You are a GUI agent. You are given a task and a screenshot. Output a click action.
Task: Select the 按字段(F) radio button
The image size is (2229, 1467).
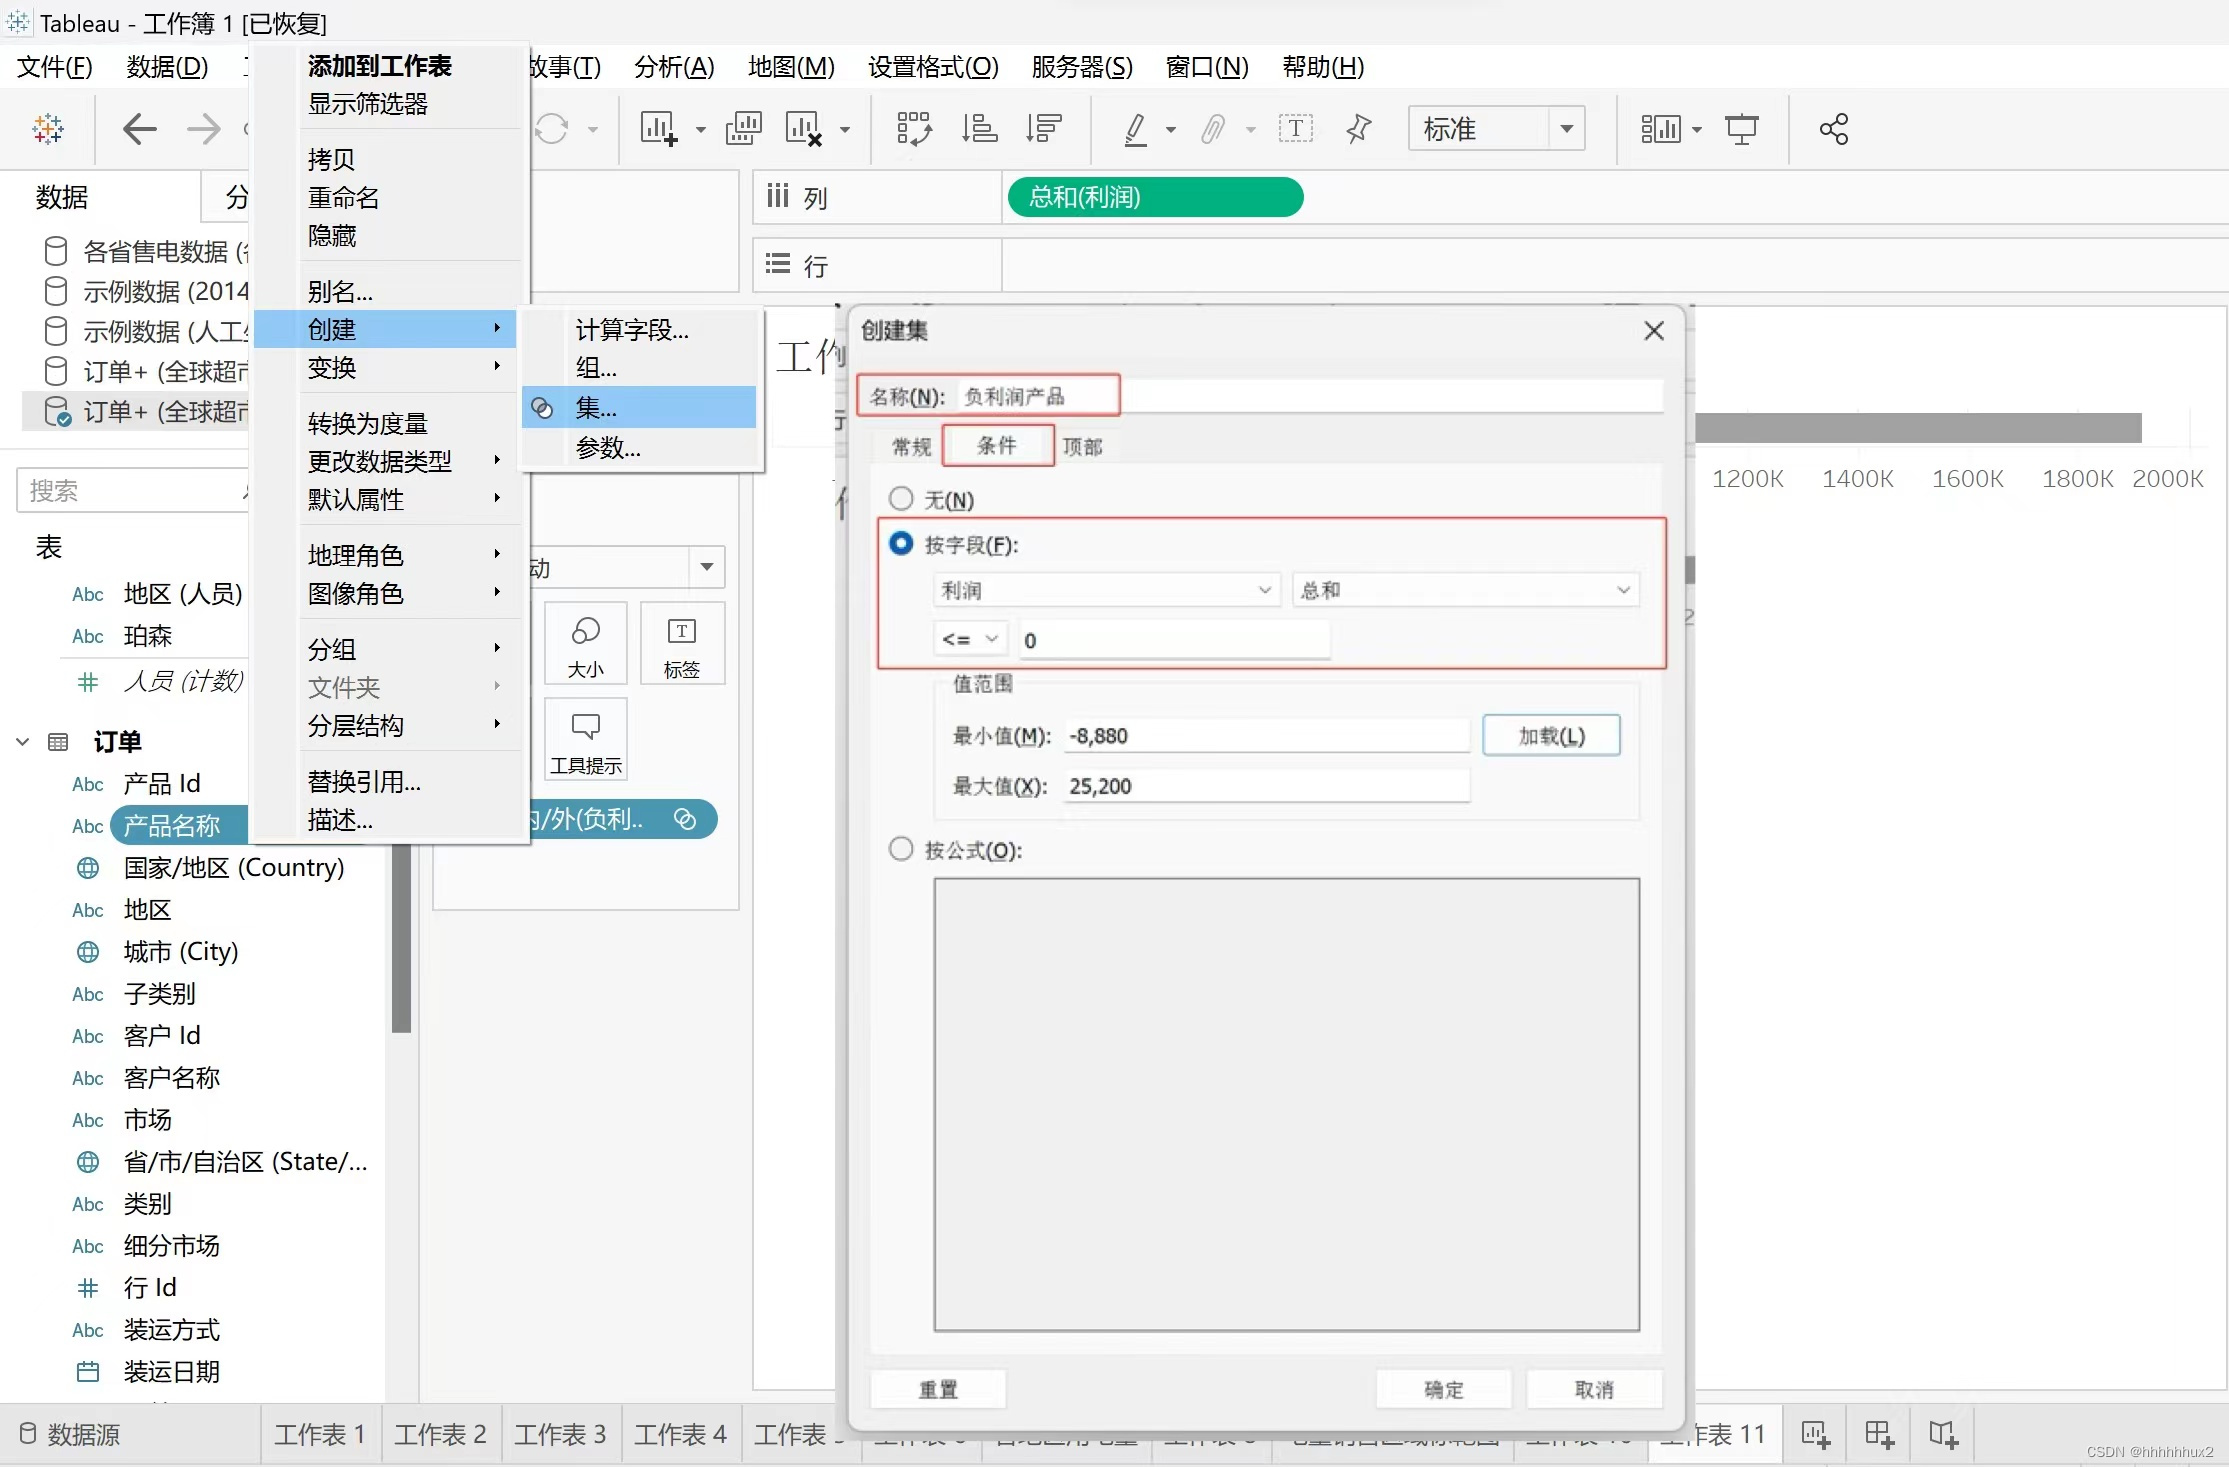pyautogui.click(x=901, y=543)
